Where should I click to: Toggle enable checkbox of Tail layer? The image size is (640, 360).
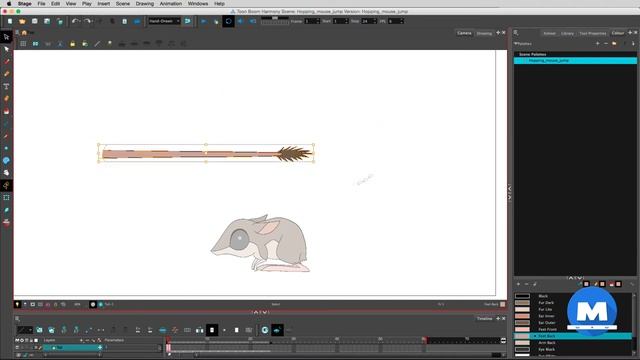pyautogui.click(x=17, y=347)
